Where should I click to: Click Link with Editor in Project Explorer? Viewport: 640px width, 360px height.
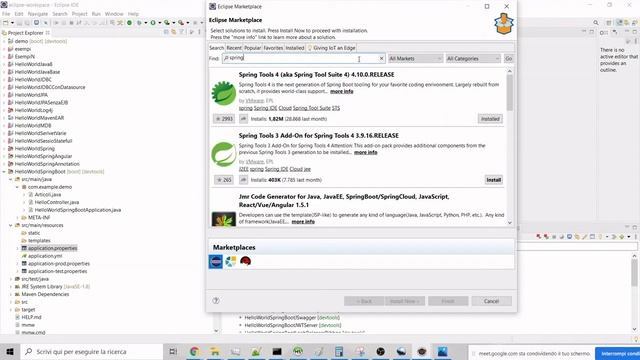(x=173, y=32)
